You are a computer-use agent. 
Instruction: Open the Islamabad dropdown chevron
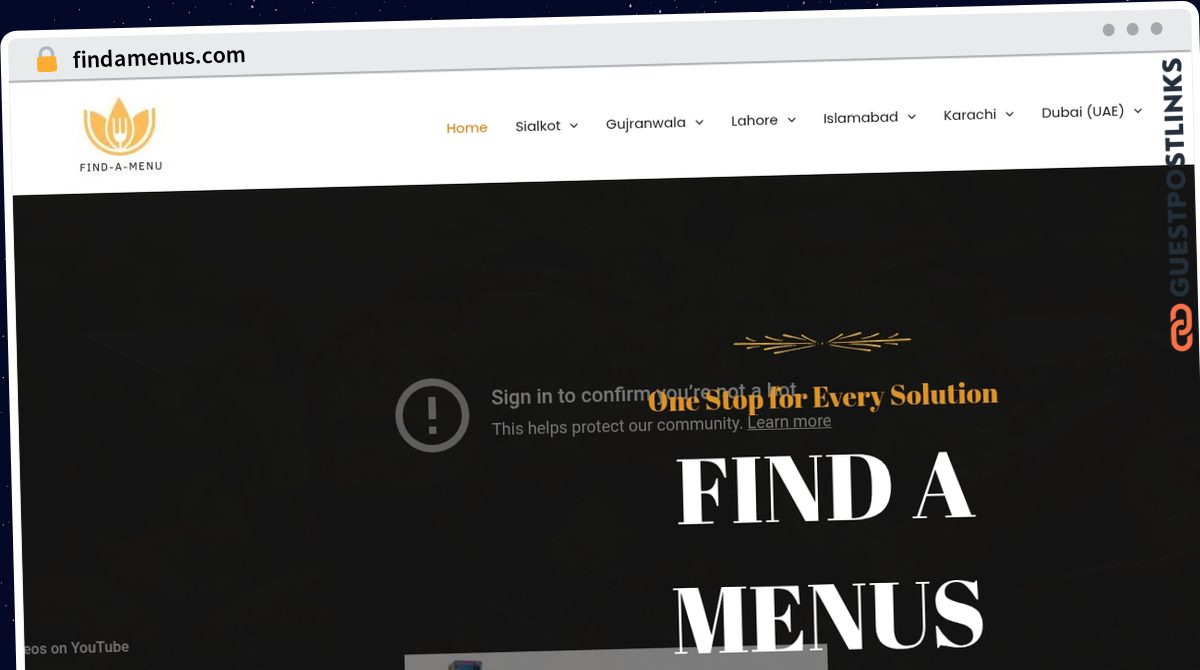pos(911,117)
